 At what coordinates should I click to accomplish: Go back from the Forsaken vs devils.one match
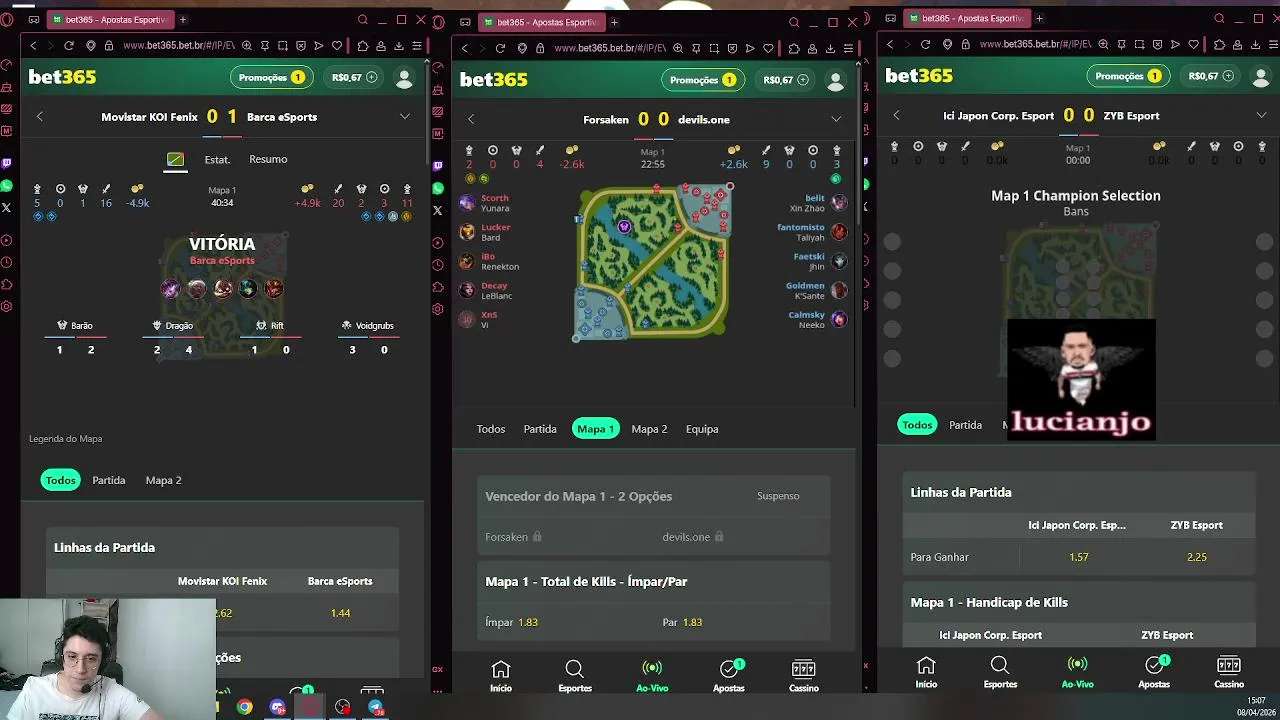click(471, 119)
